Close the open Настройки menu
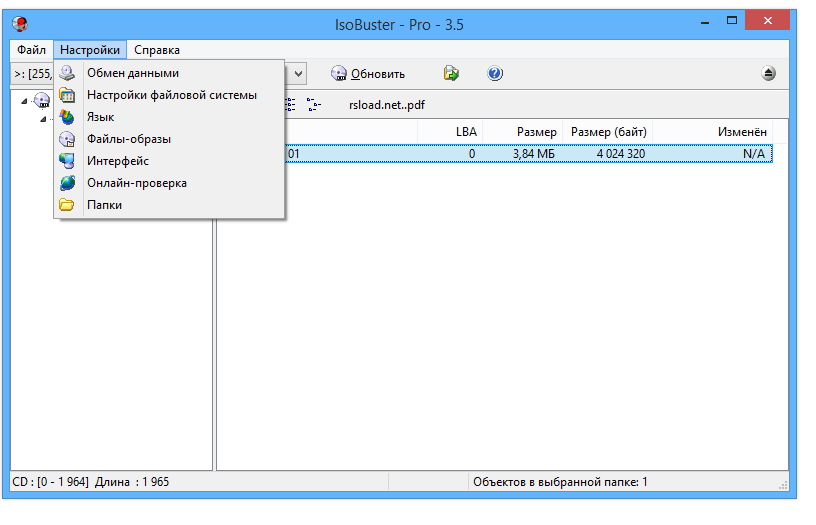This screenshot has width=816, height=525. (x=90, y=50)
